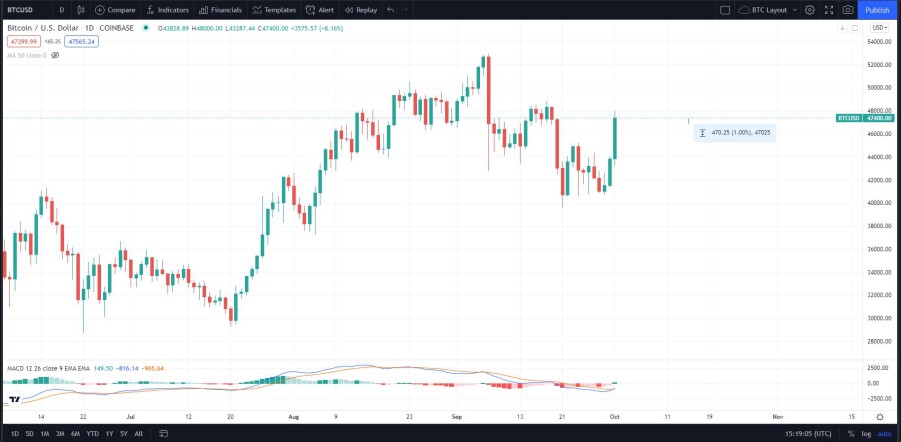Open the USD currency dropdown
Viewport: 901px width, 442px height.
tap(879, 28)
